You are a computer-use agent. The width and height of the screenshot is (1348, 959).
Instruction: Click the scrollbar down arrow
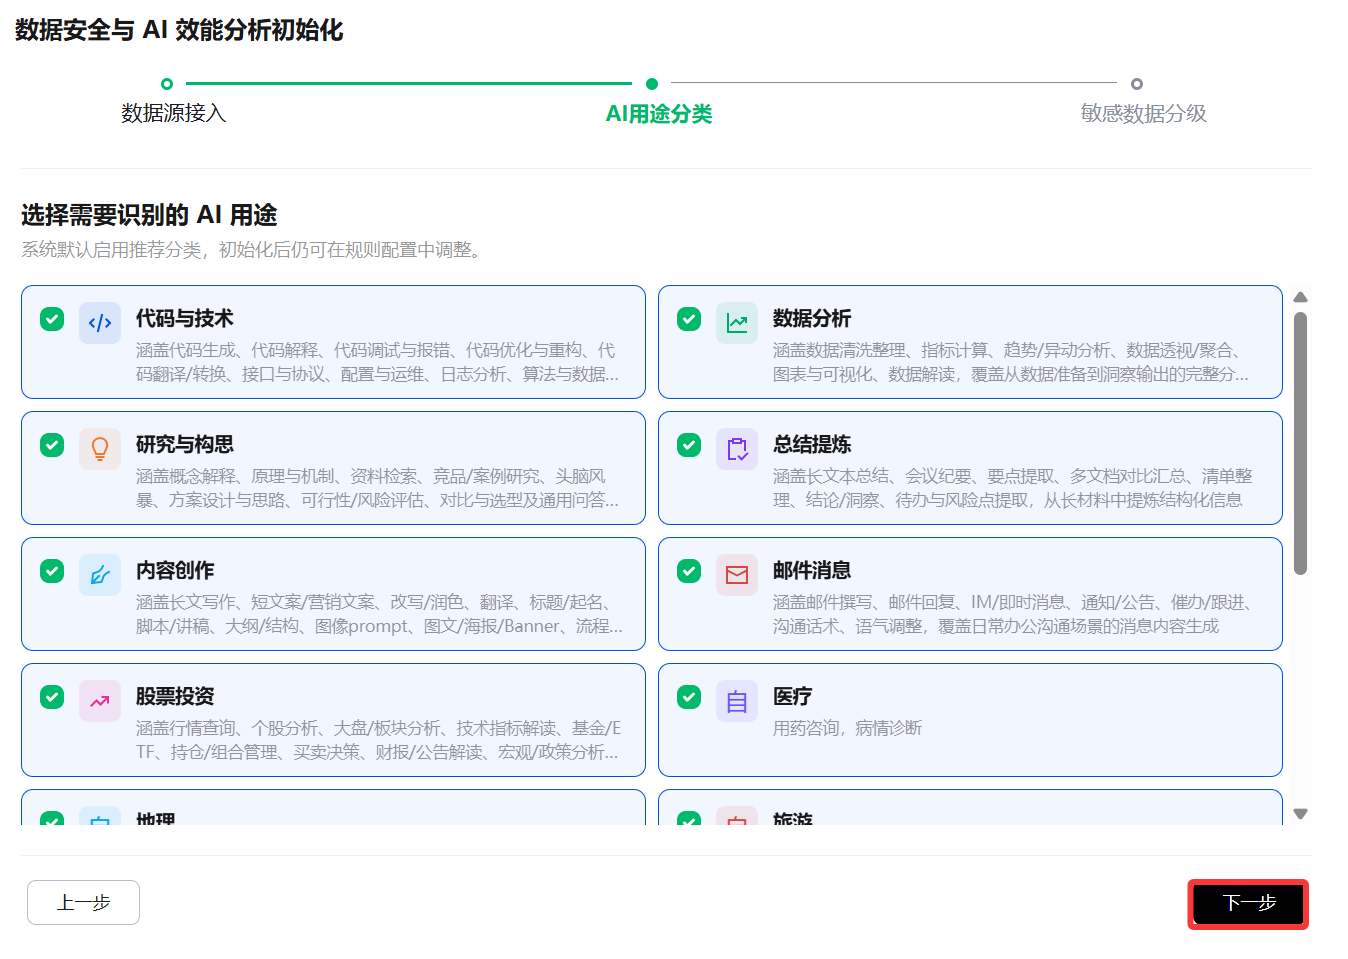coord(1300,814)
